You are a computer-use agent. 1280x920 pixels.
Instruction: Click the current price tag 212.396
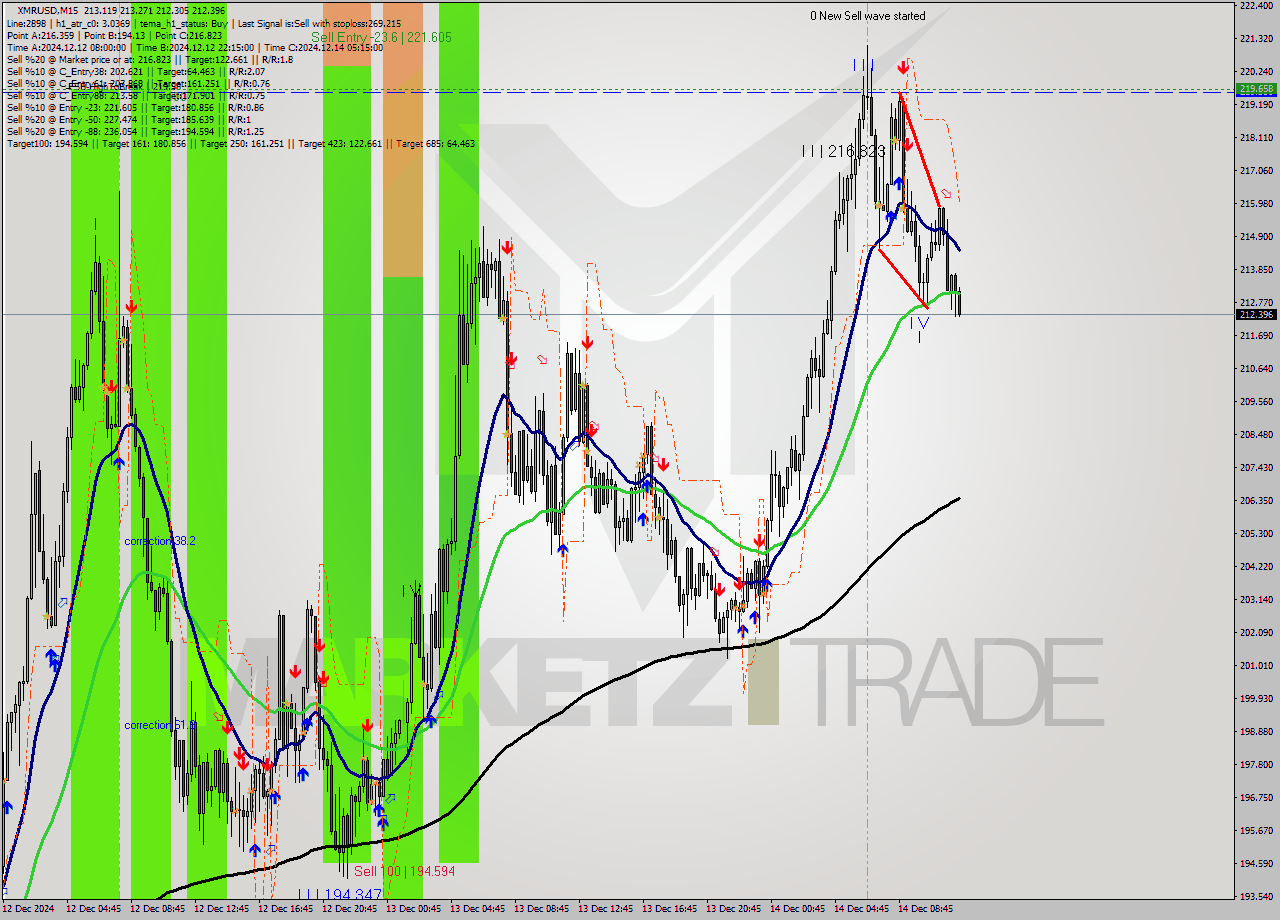(x=1256, y=314)
